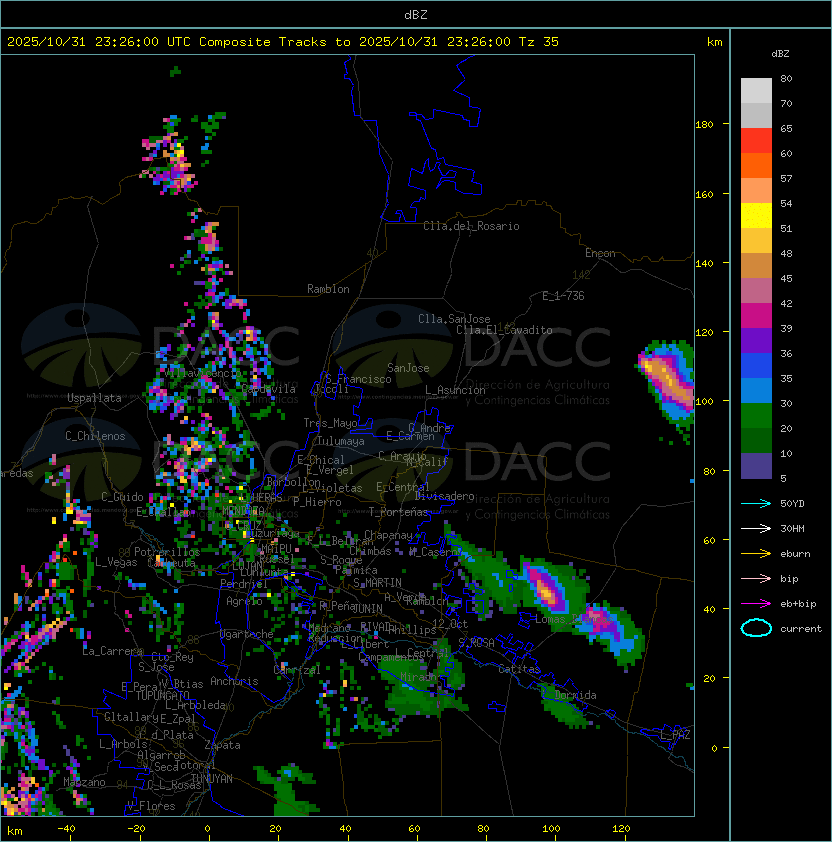Click the 'S_MARTIN' map label
This screenshot has height=842, width=832.
tap(378, 583)
